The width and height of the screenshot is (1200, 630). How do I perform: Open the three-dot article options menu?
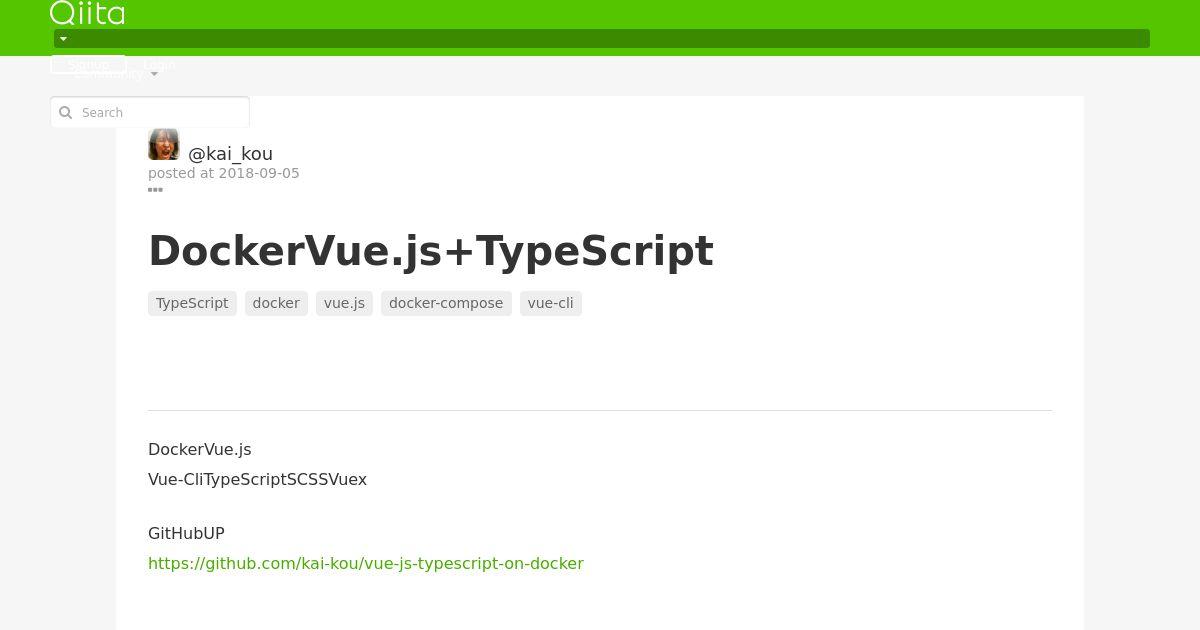[x=155, y=189]
